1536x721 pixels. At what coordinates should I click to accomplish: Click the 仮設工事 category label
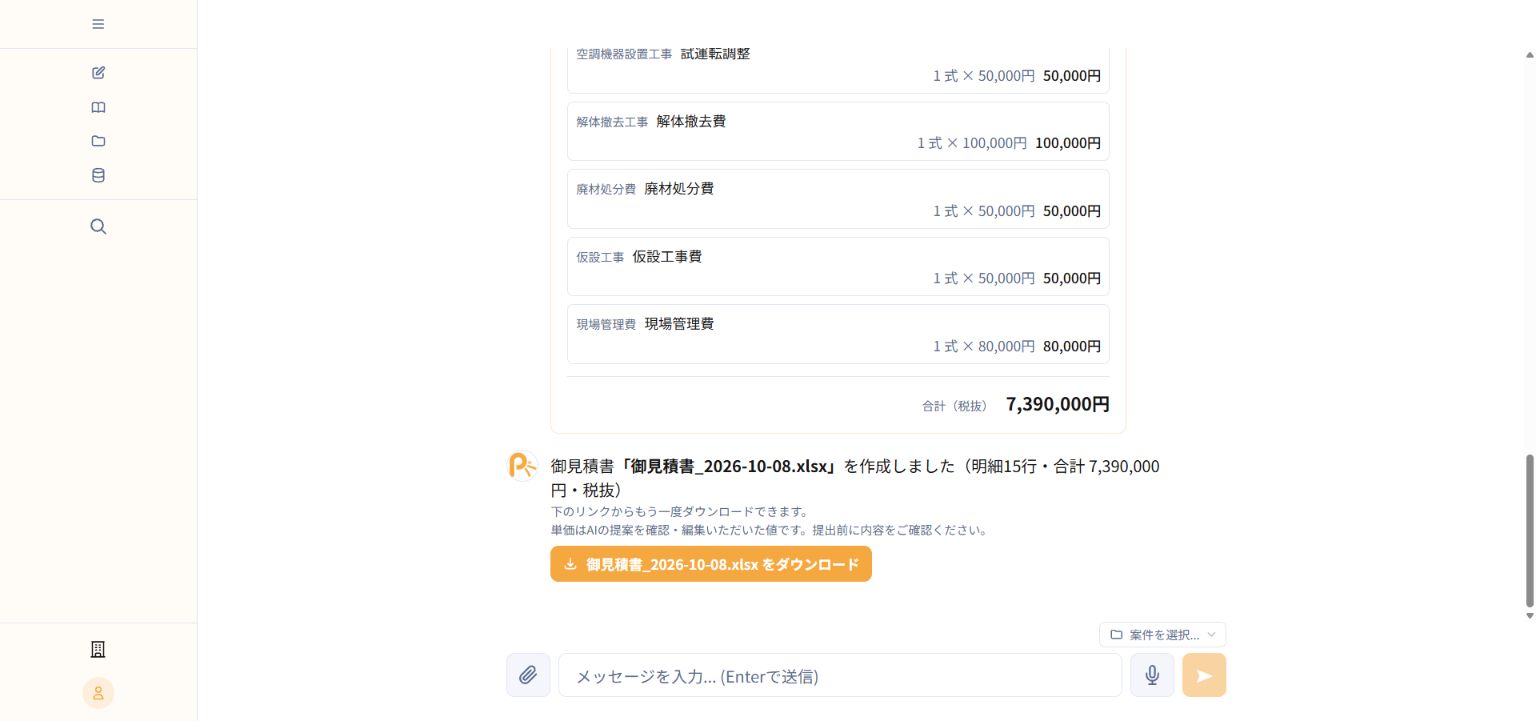click(x=600, y=257)
